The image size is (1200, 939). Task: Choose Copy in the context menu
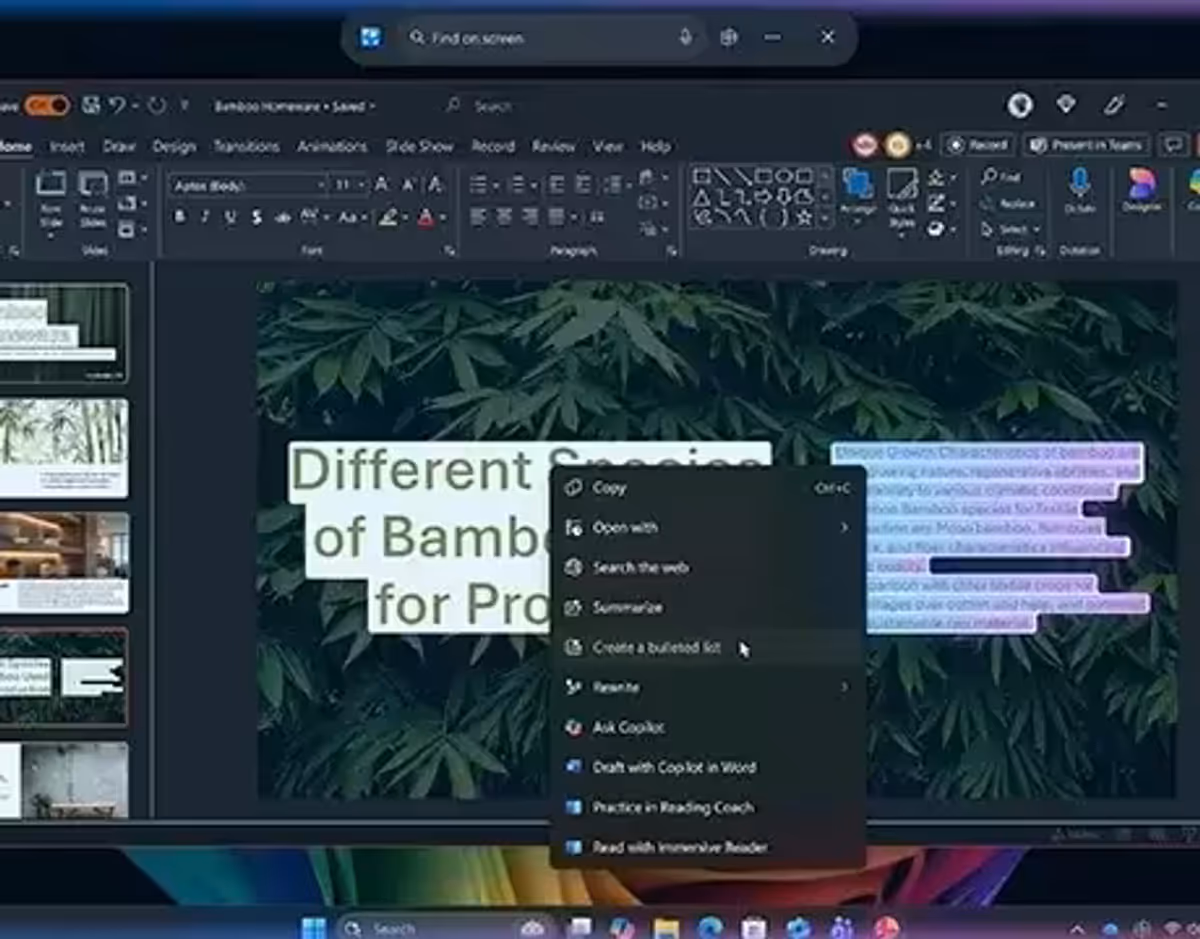pos(707,488)
